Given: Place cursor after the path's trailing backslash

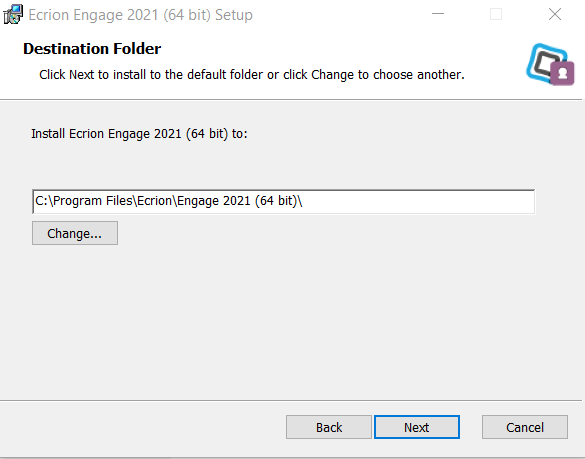Looking at the screenshot, I should [303, 201].
